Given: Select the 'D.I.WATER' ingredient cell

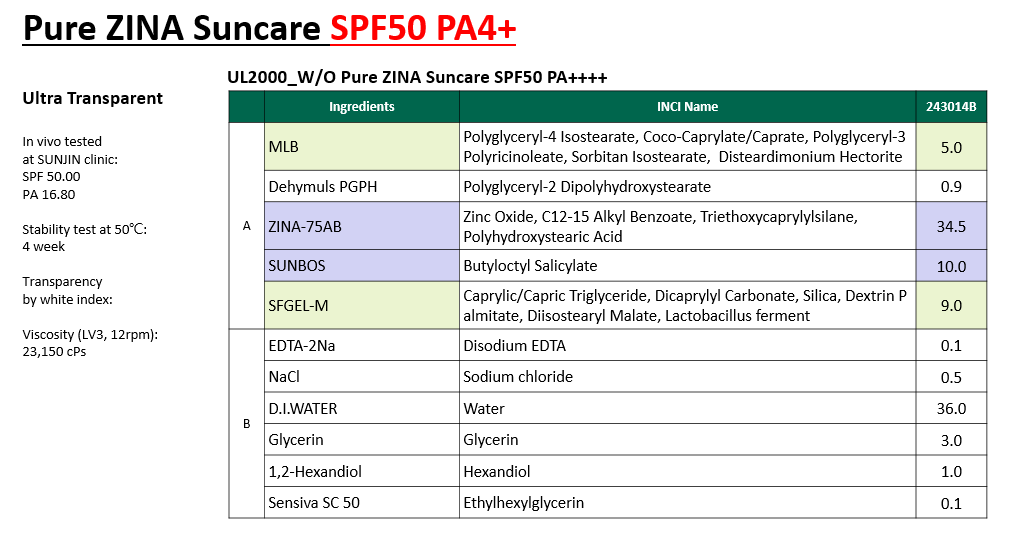Looking at the screenshot, I should (x=361, y=408).
